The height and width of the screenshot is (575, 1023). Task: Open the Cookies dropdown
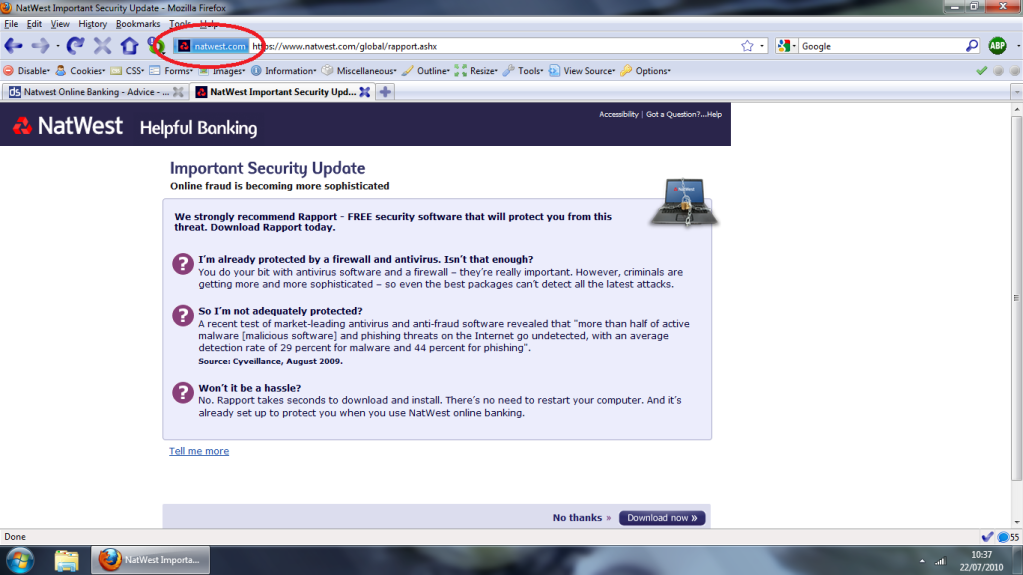tap(80, 70)
